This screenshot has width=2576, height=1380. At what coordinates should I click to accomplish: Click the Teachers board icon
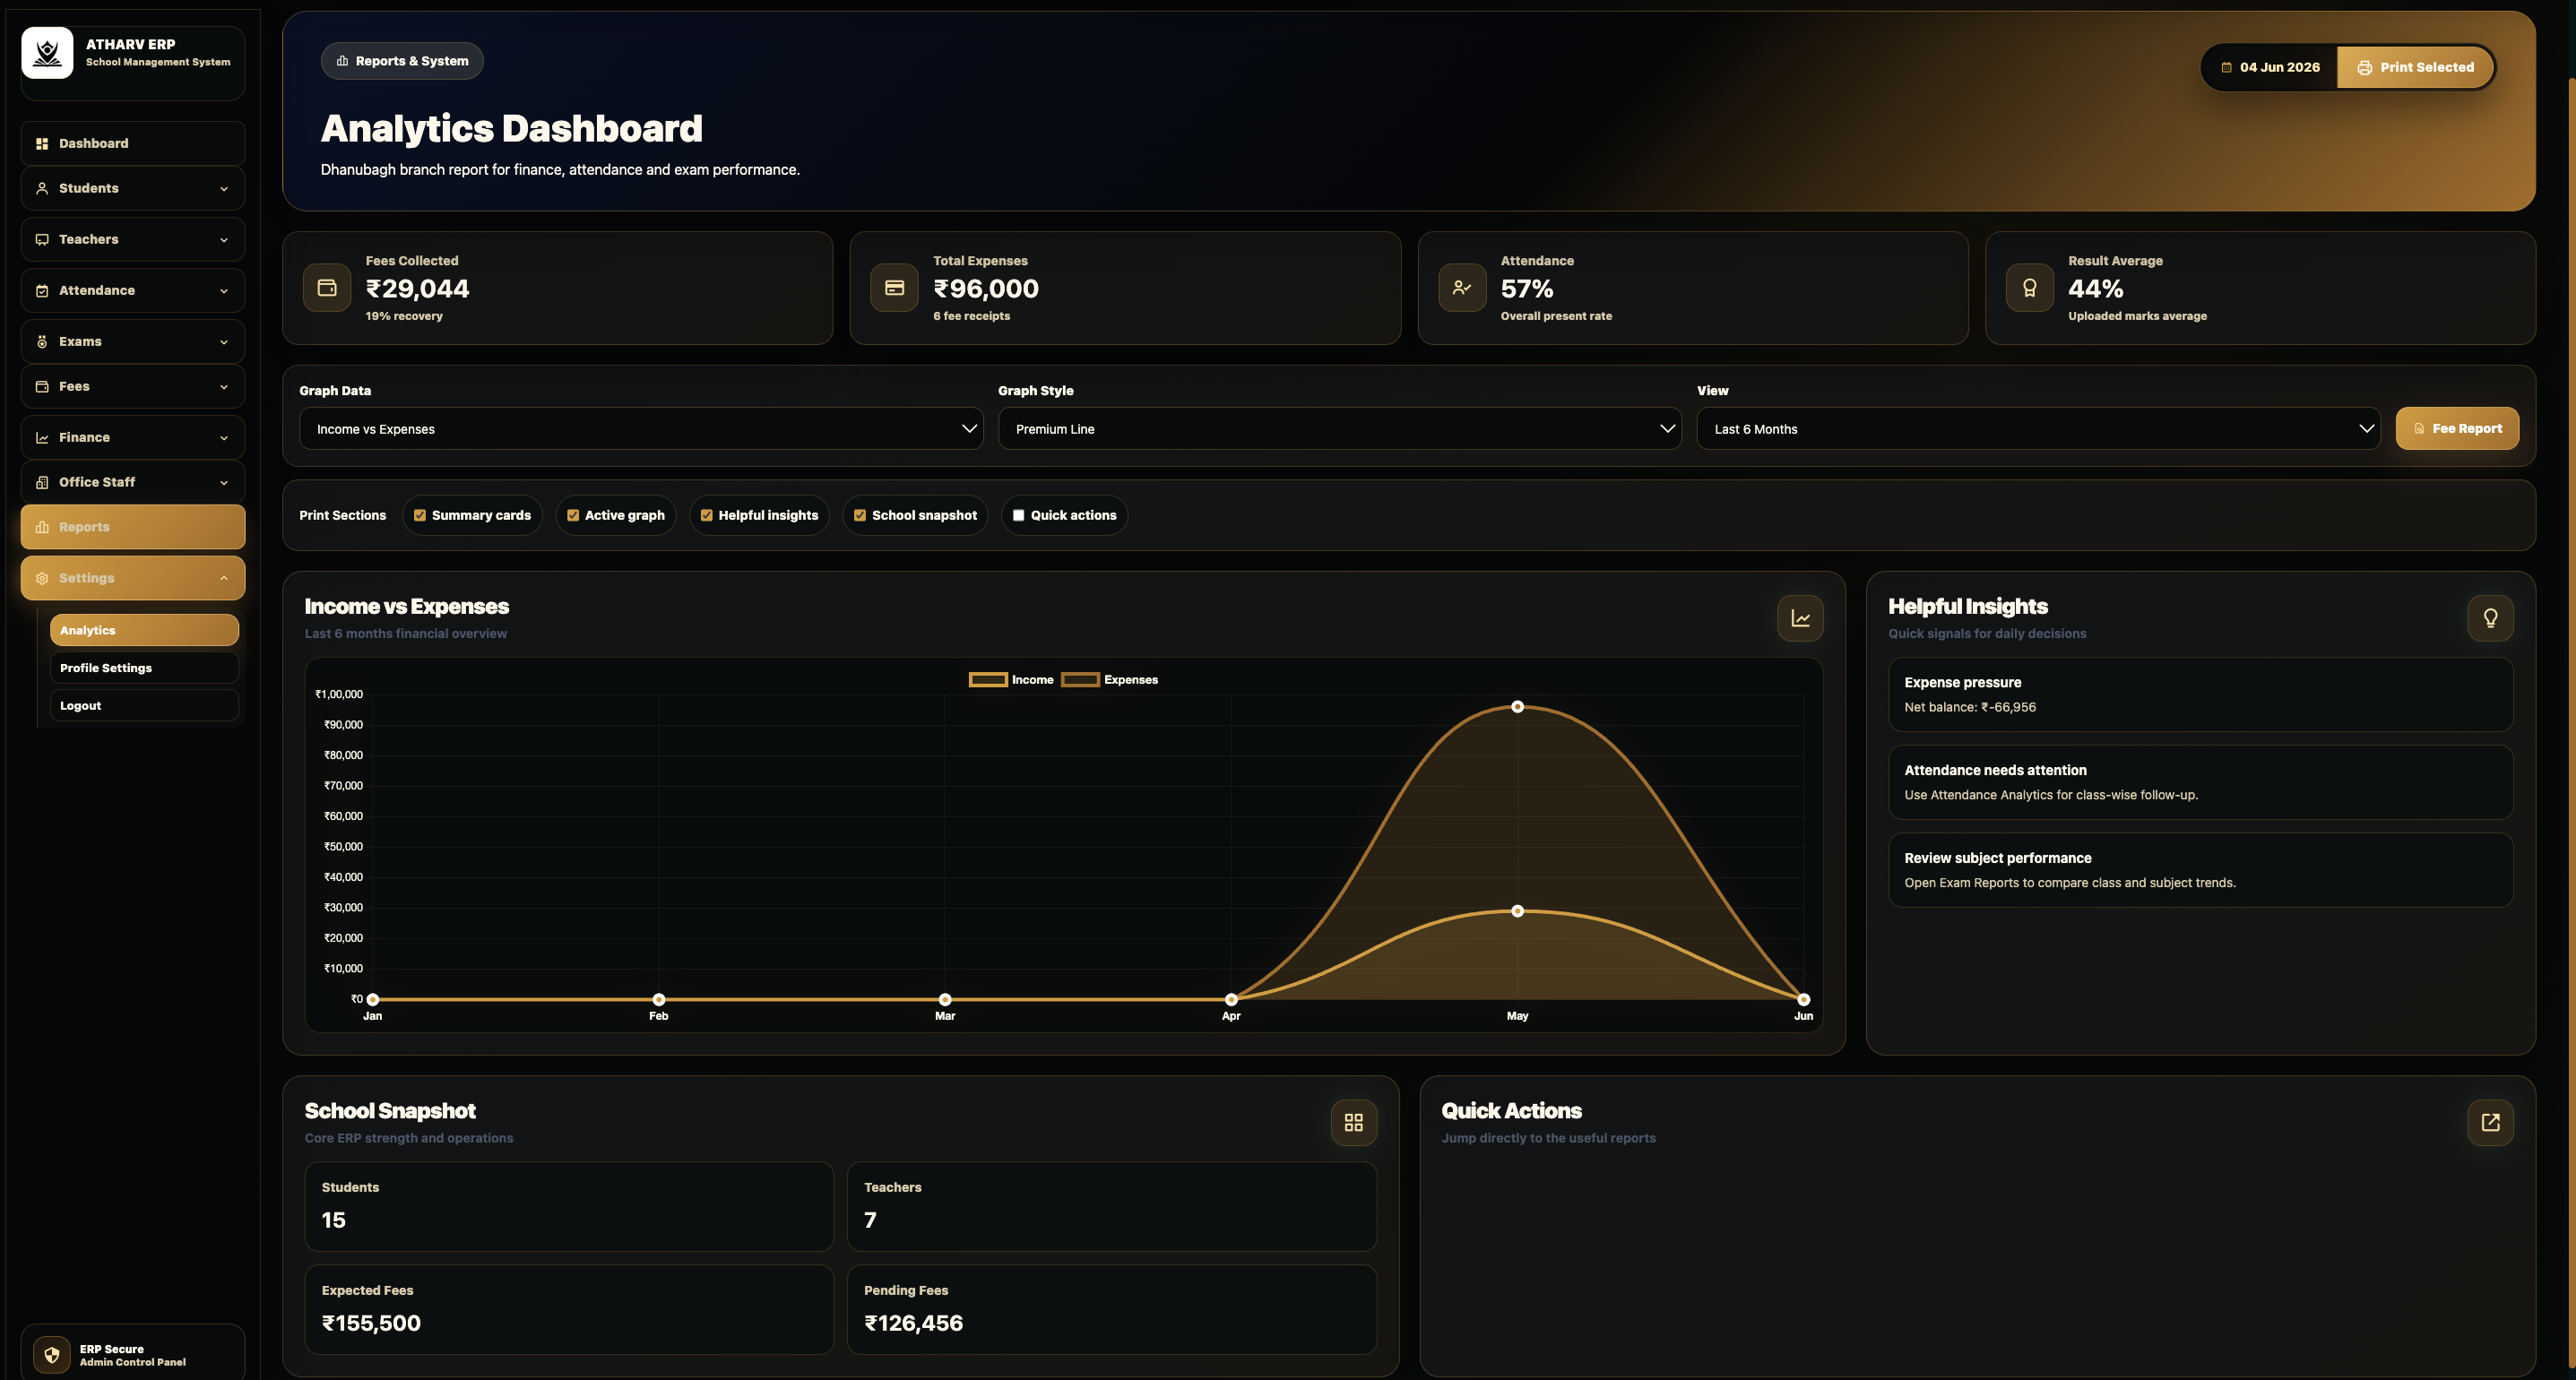[x=42, y=240]
